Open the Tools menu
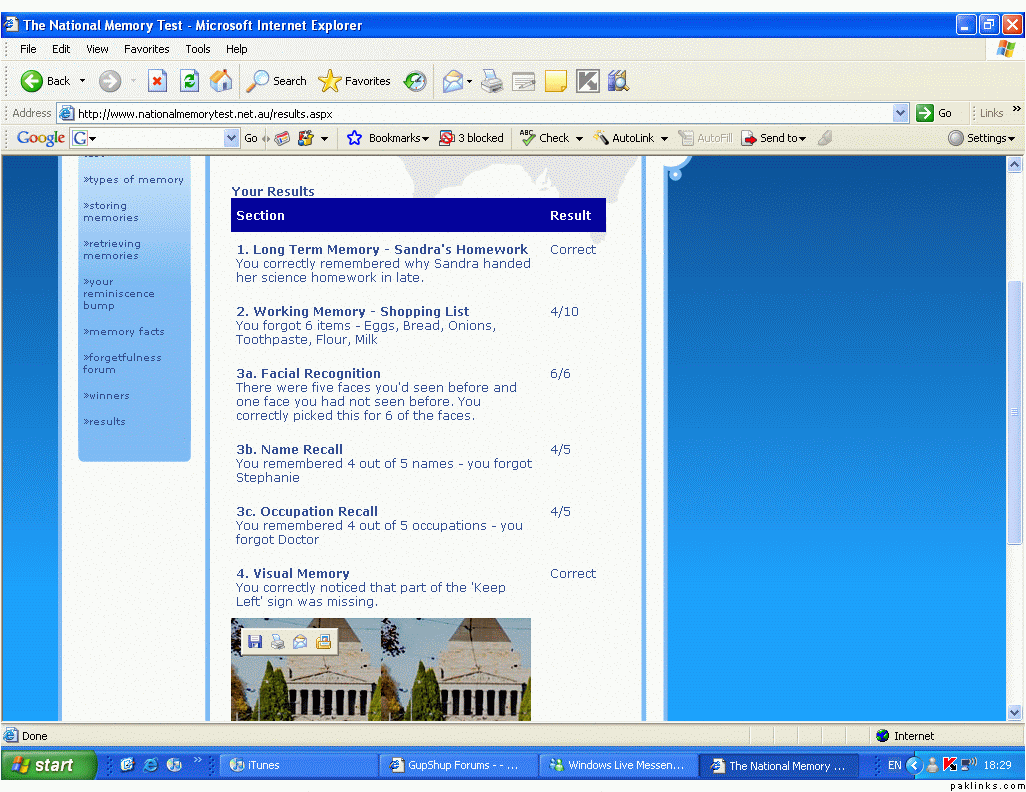This screenshot has height=792, width=1026. tap(197, 49)
